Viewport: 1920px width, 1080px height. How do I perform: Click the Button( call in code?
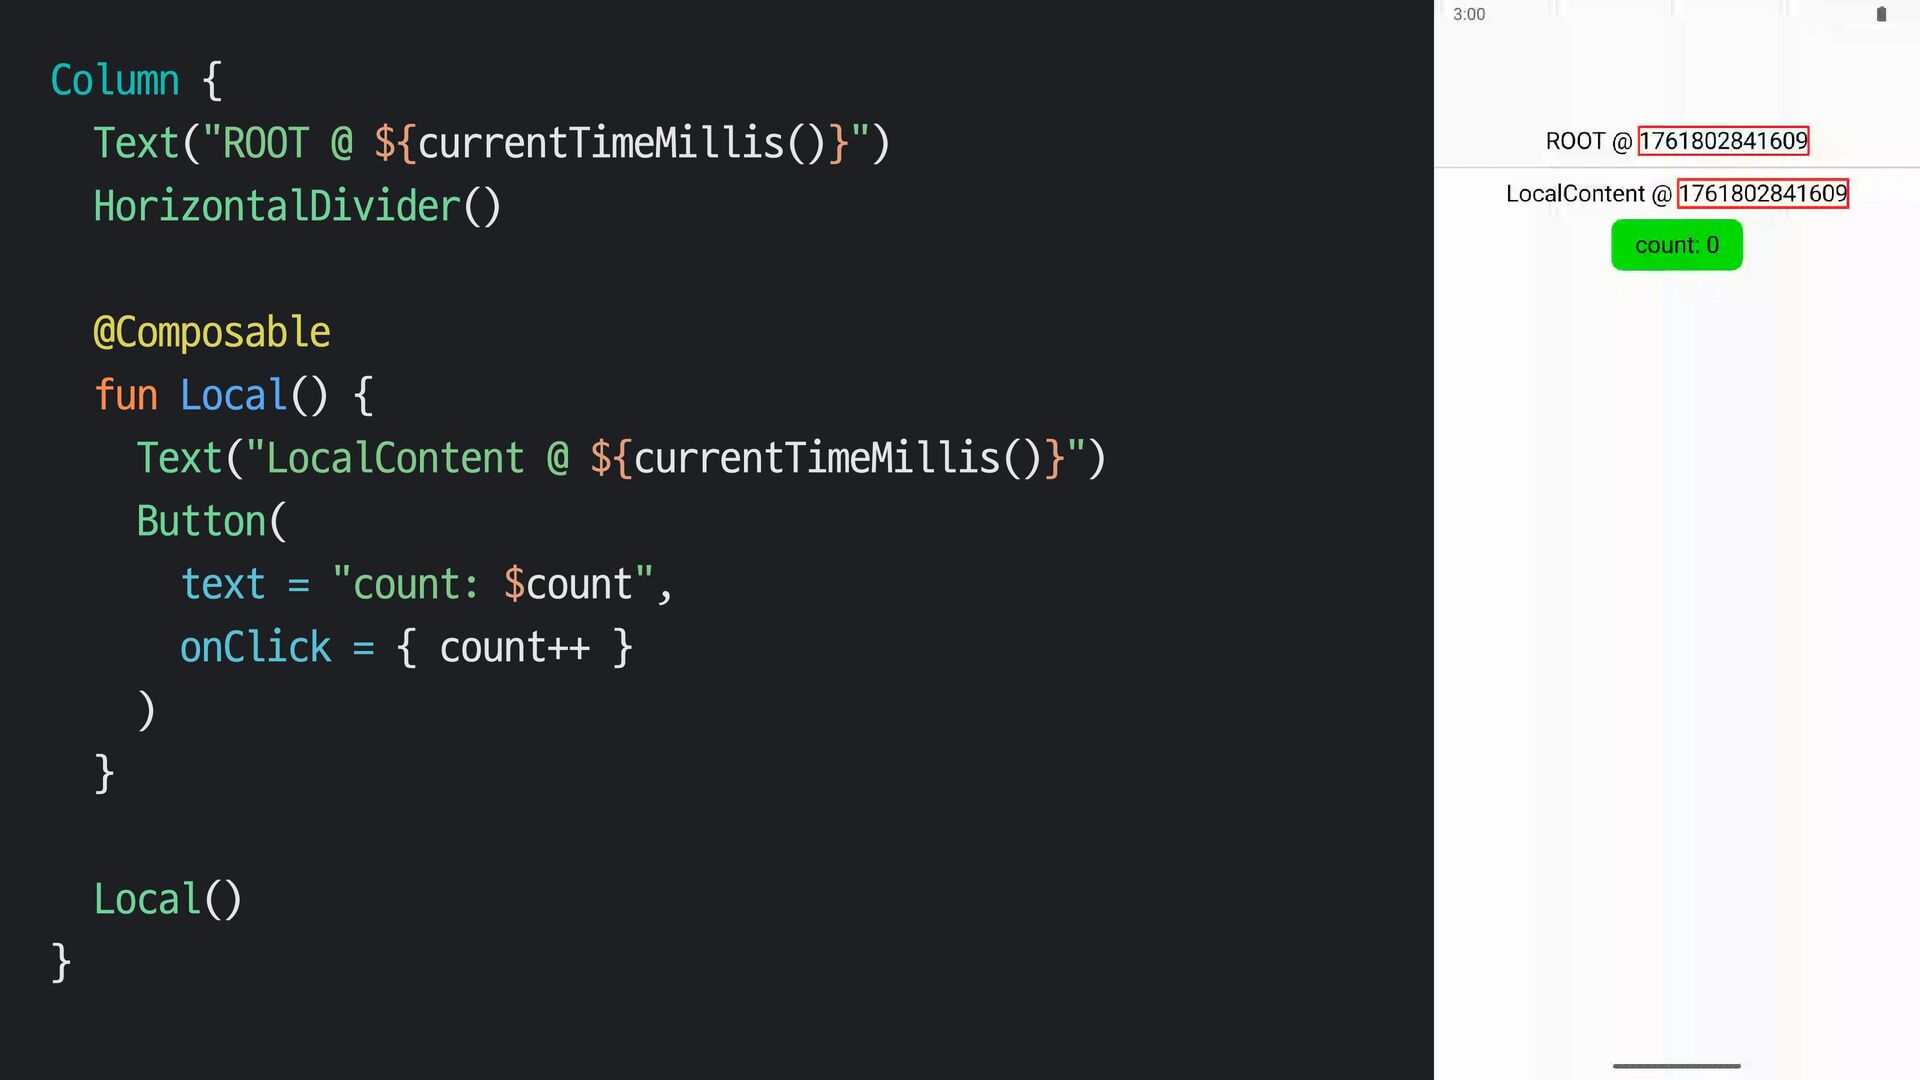coord(212,521)
